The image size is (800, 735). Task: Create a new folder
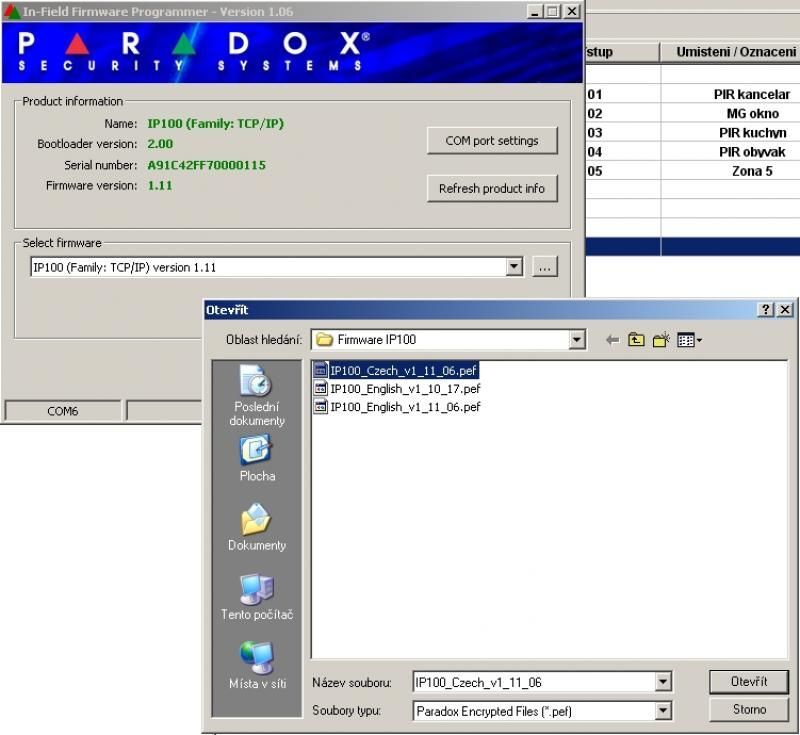point(661,340)
